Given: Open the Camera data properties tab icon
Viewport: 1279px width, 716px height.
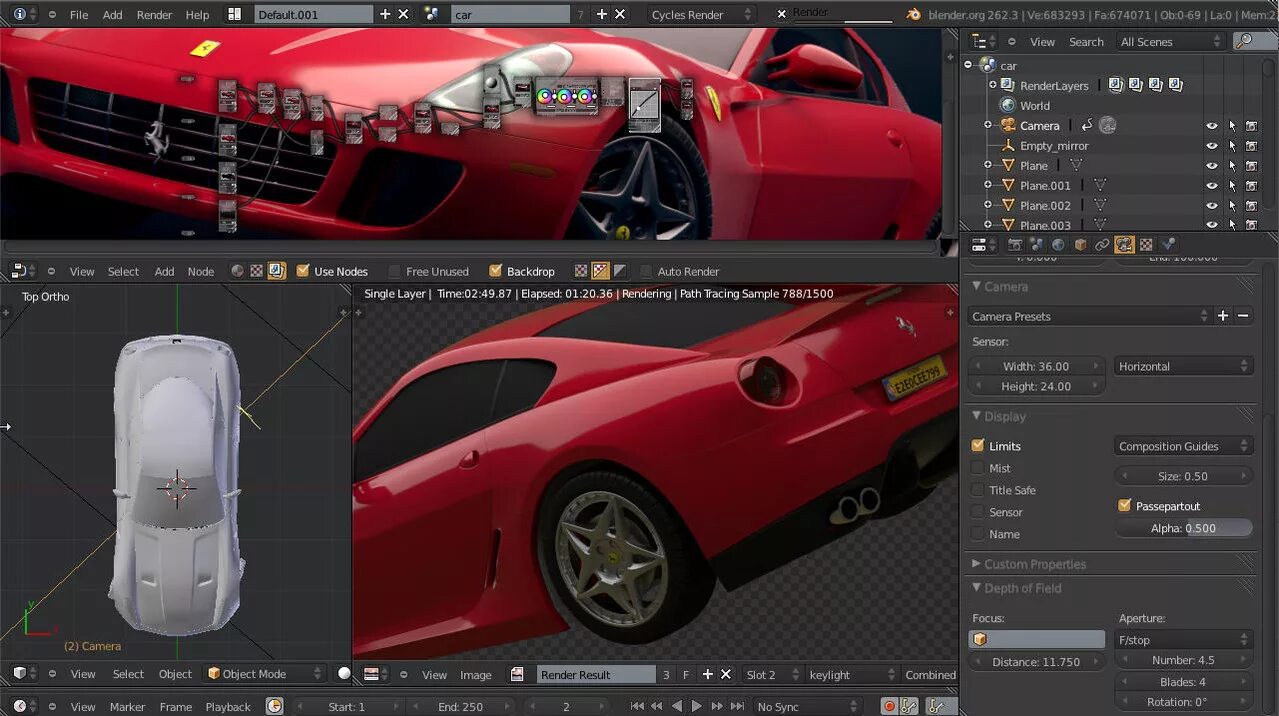Looking at the screenshot, I should point(1124,244).
